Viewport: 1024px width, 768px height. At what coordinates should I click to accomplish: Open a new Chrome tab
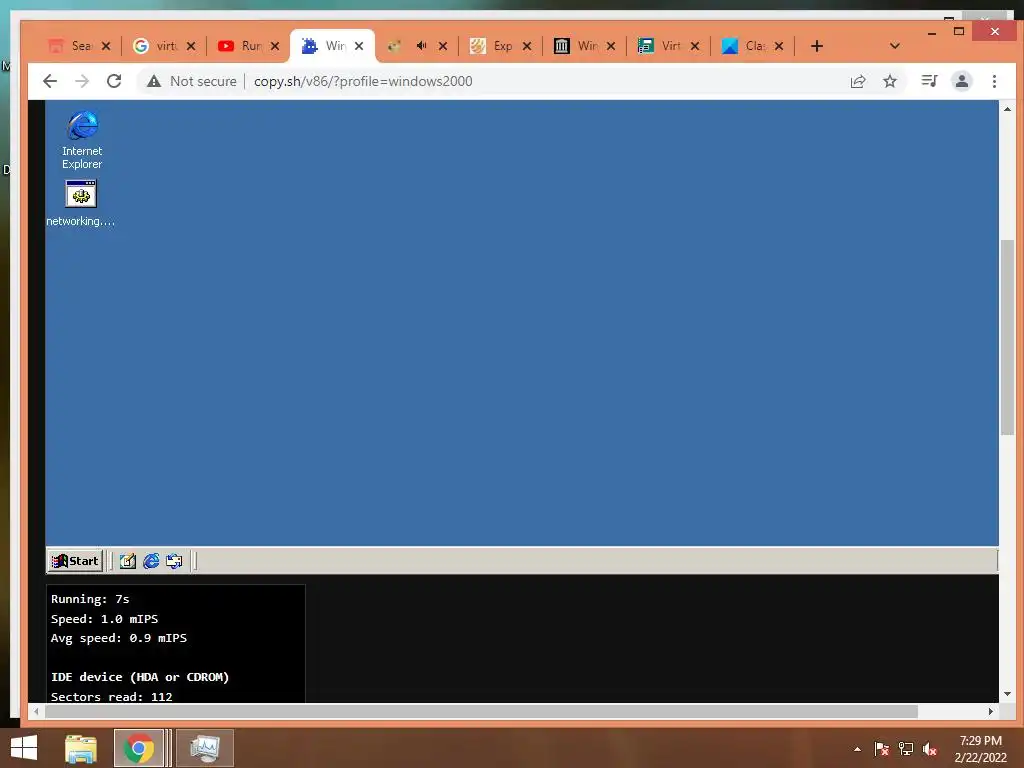pyautogui.click(x=816, y=46)
